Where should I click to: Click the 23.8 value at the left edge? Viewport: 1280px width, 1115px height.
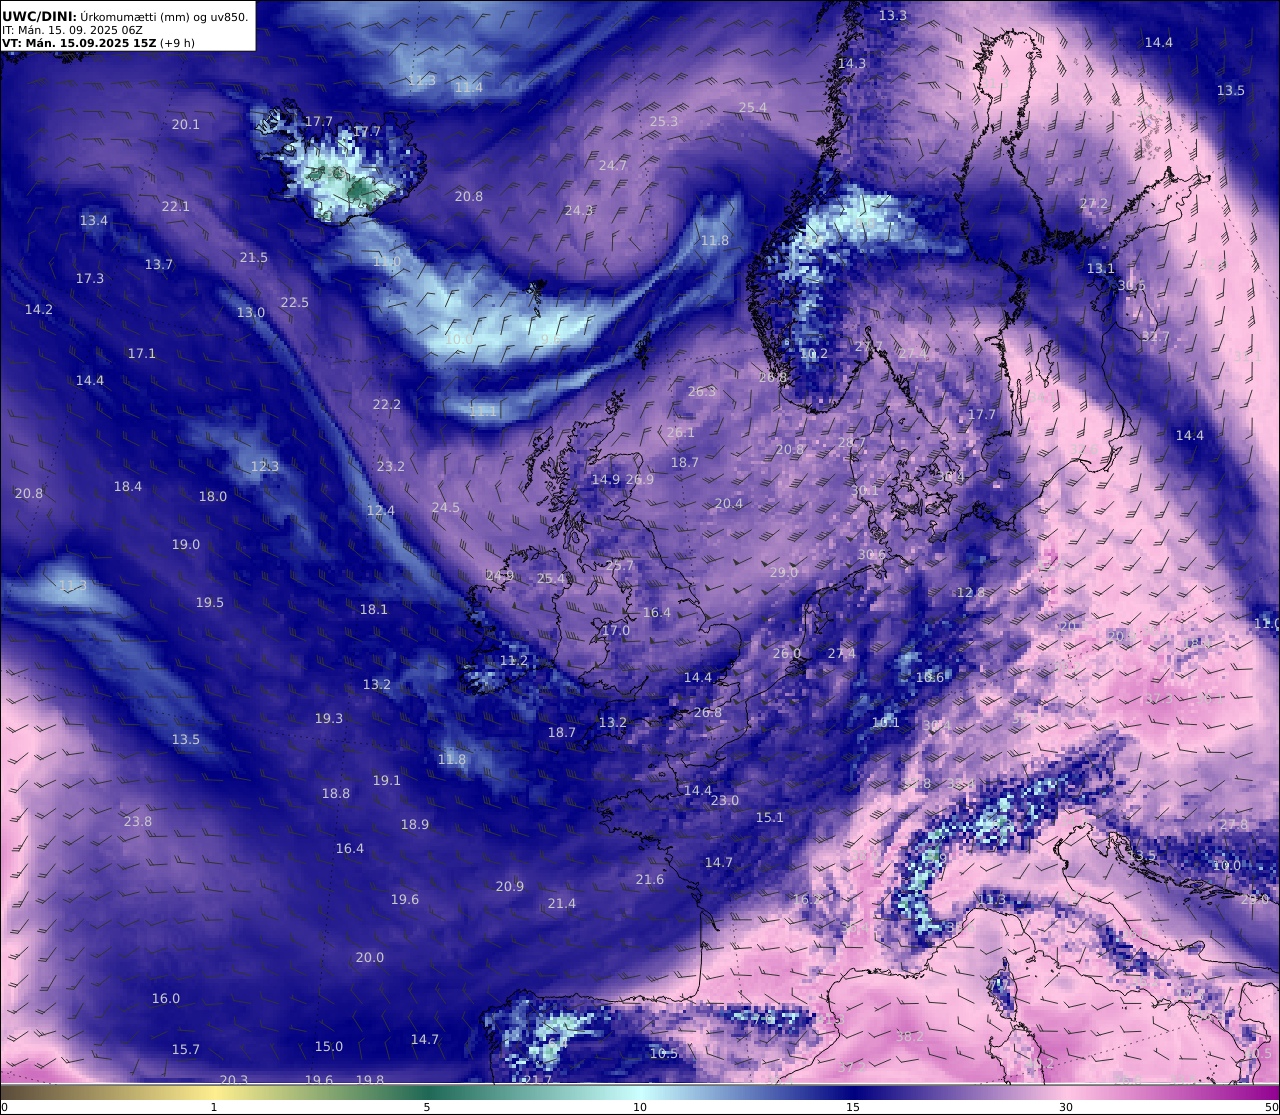[x=138, y=822]
